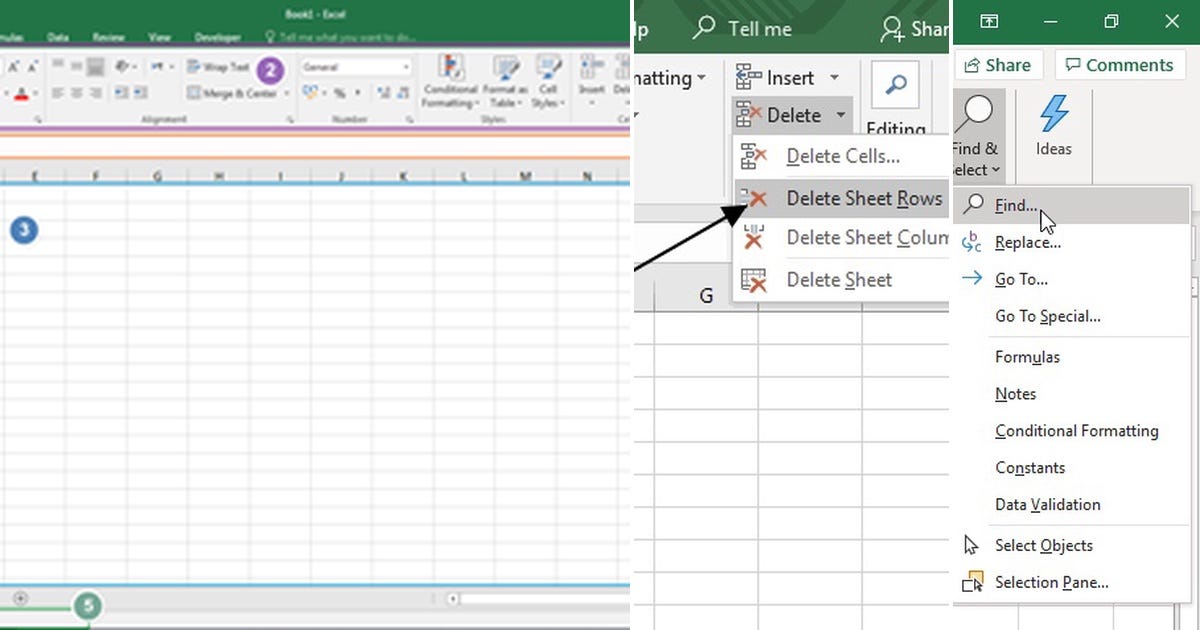1200x630 pixels.
Task: Click the Delete Sheet Columns icon
Action: [756, 238]
